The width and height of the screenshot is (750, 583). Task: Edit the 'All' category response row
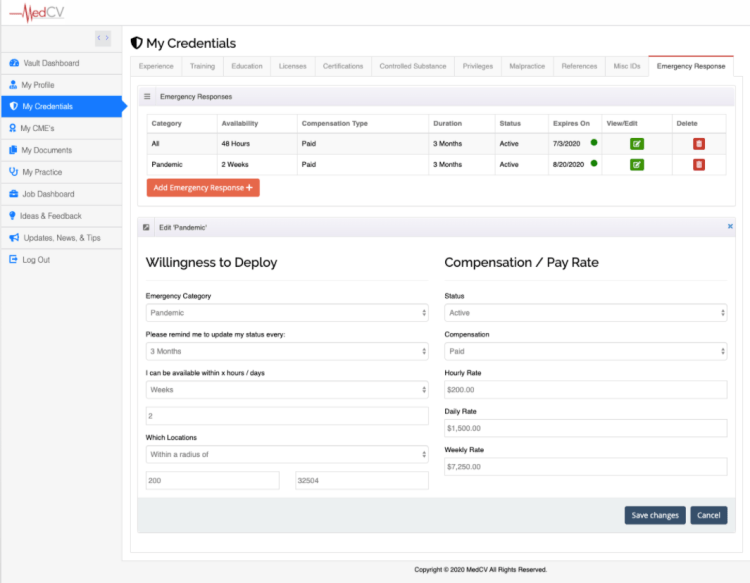point(637,144)
